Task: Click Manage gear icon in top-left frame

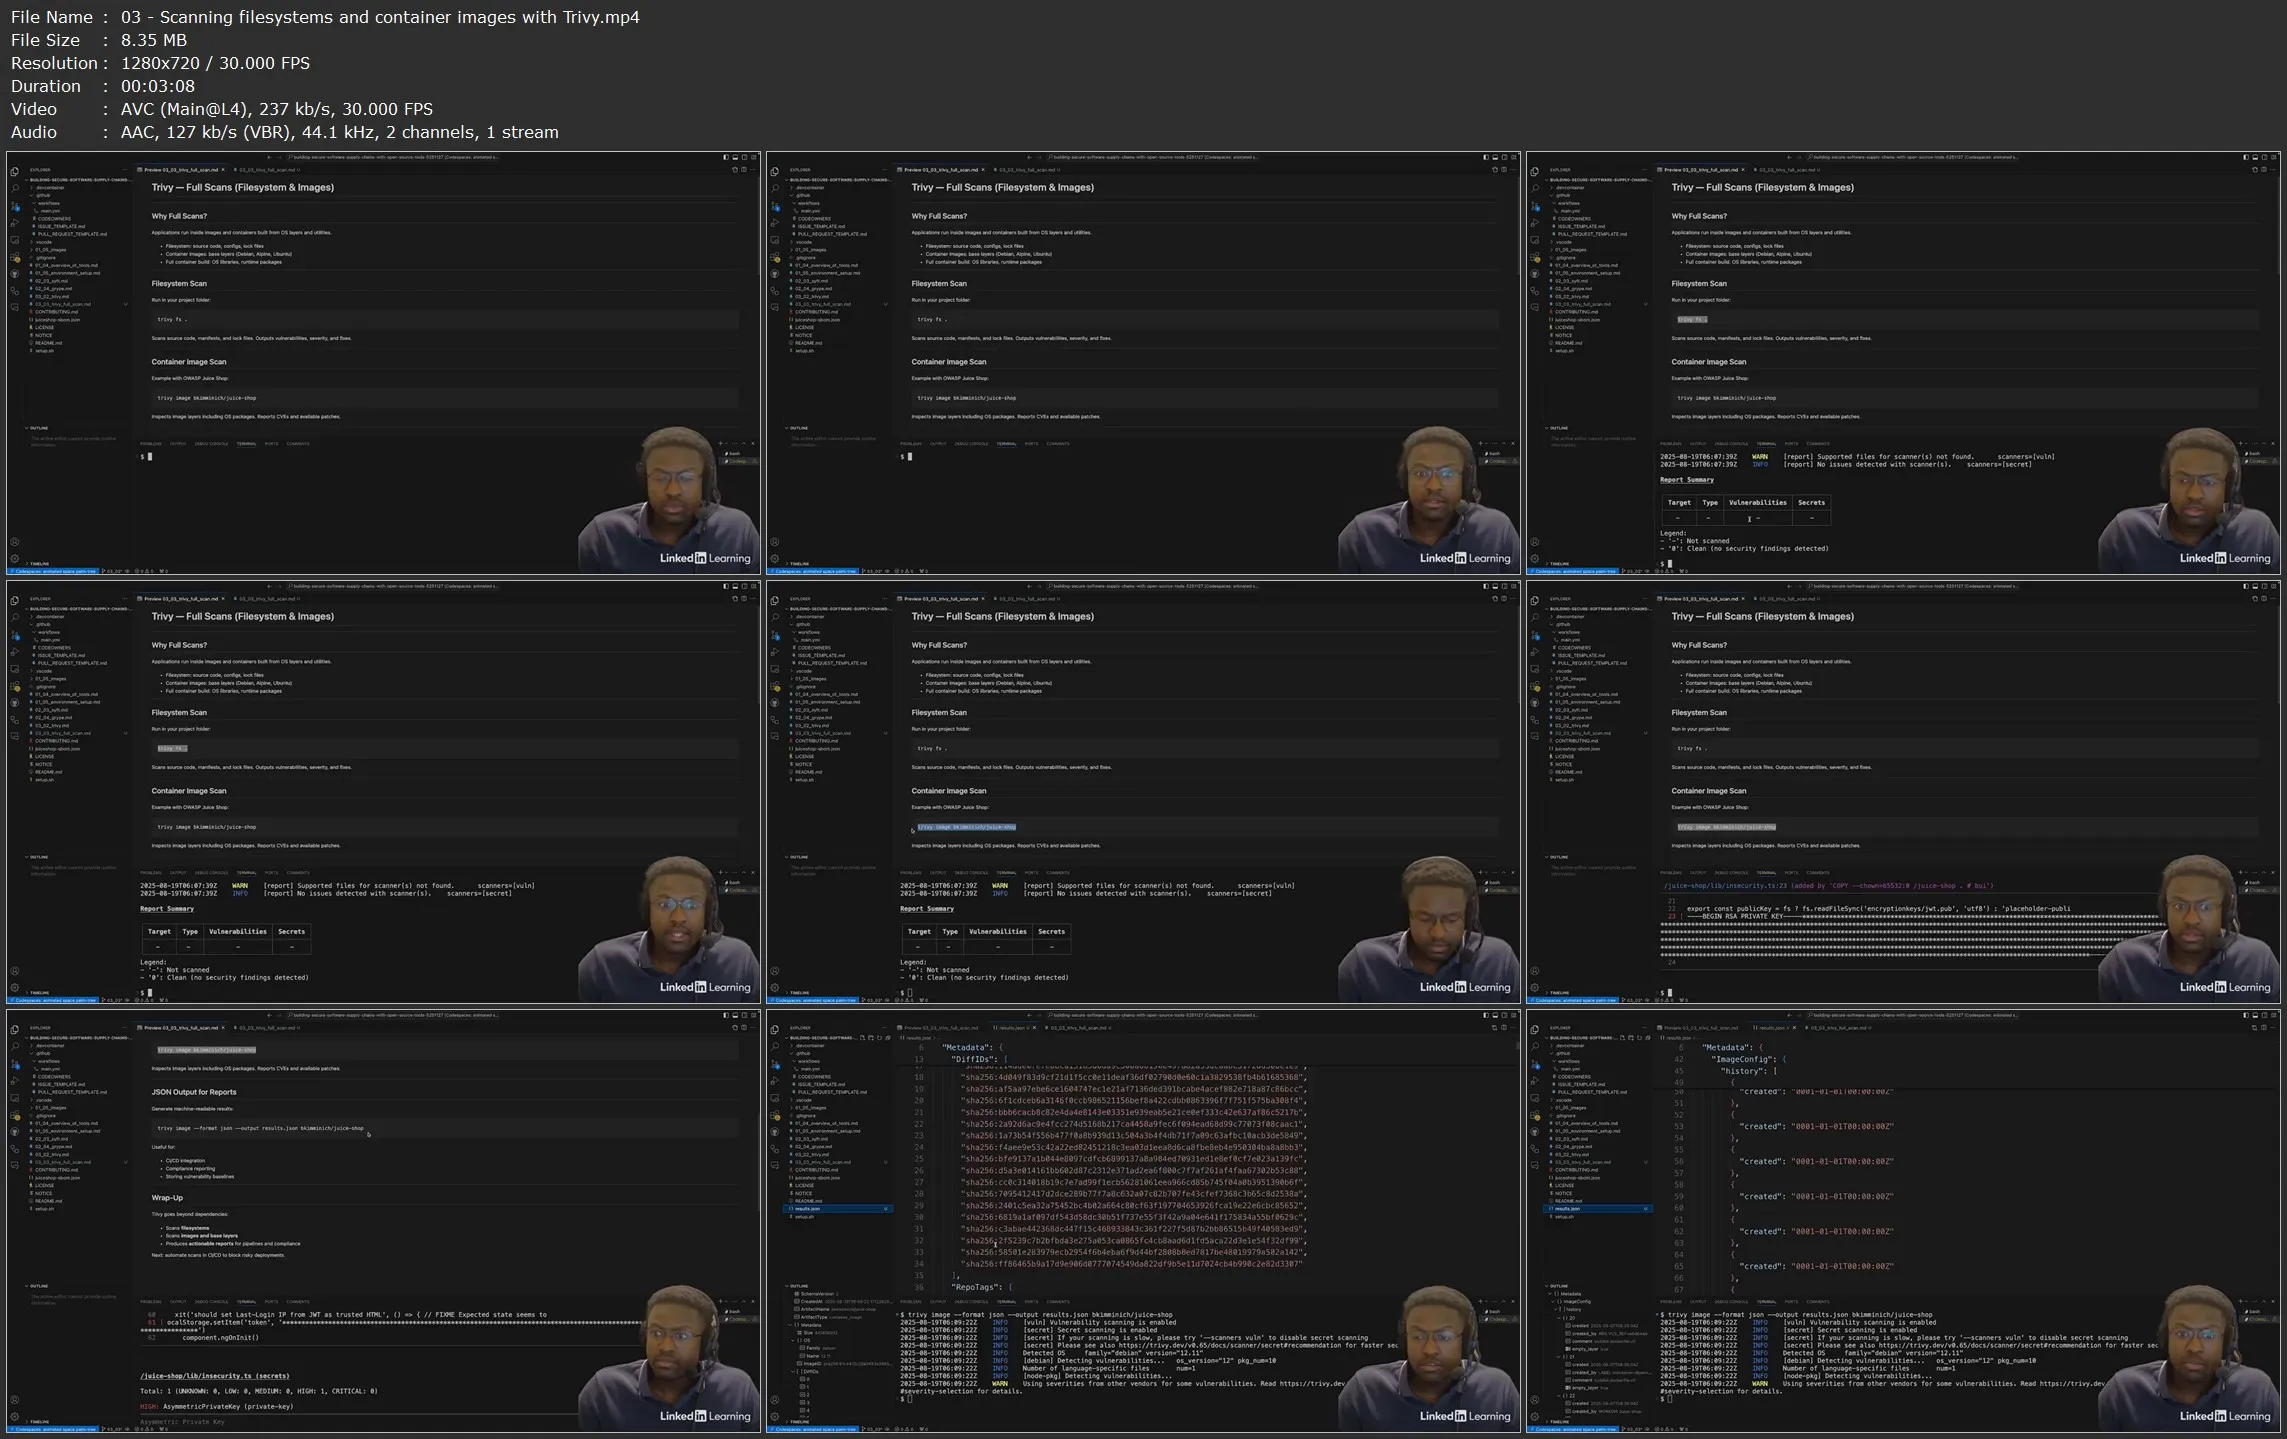Action: pos(14,559)
